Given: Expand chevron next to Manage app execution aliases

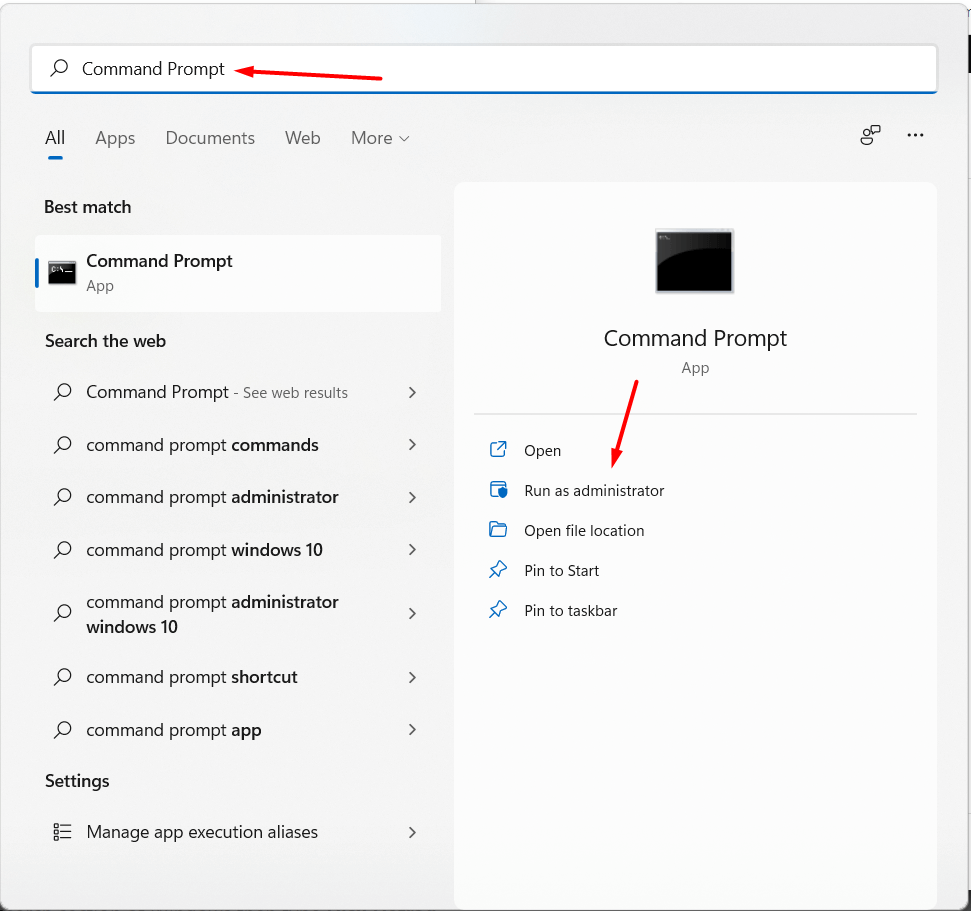Looking at the screenshot, I should tap(412, 832).
